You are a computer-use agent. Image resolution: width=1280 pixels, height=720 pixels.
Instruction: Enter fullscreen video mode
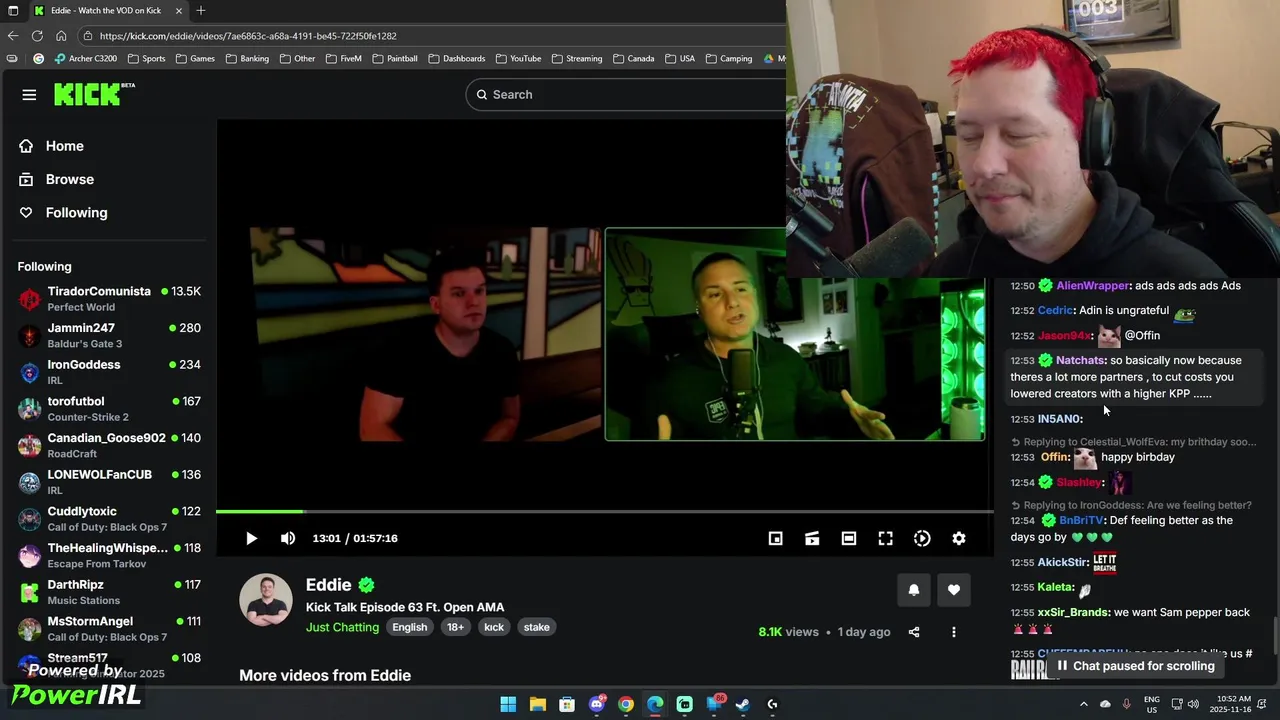click(x=886, y=538)
